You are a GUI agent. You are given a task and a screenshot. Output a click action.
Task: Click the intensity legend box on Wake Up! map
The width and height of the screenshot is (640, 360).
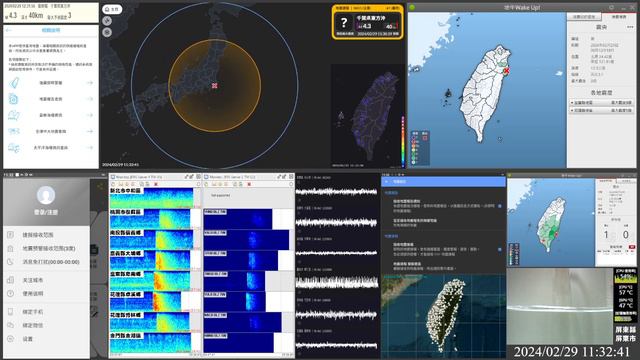click(x=420, y=148)
